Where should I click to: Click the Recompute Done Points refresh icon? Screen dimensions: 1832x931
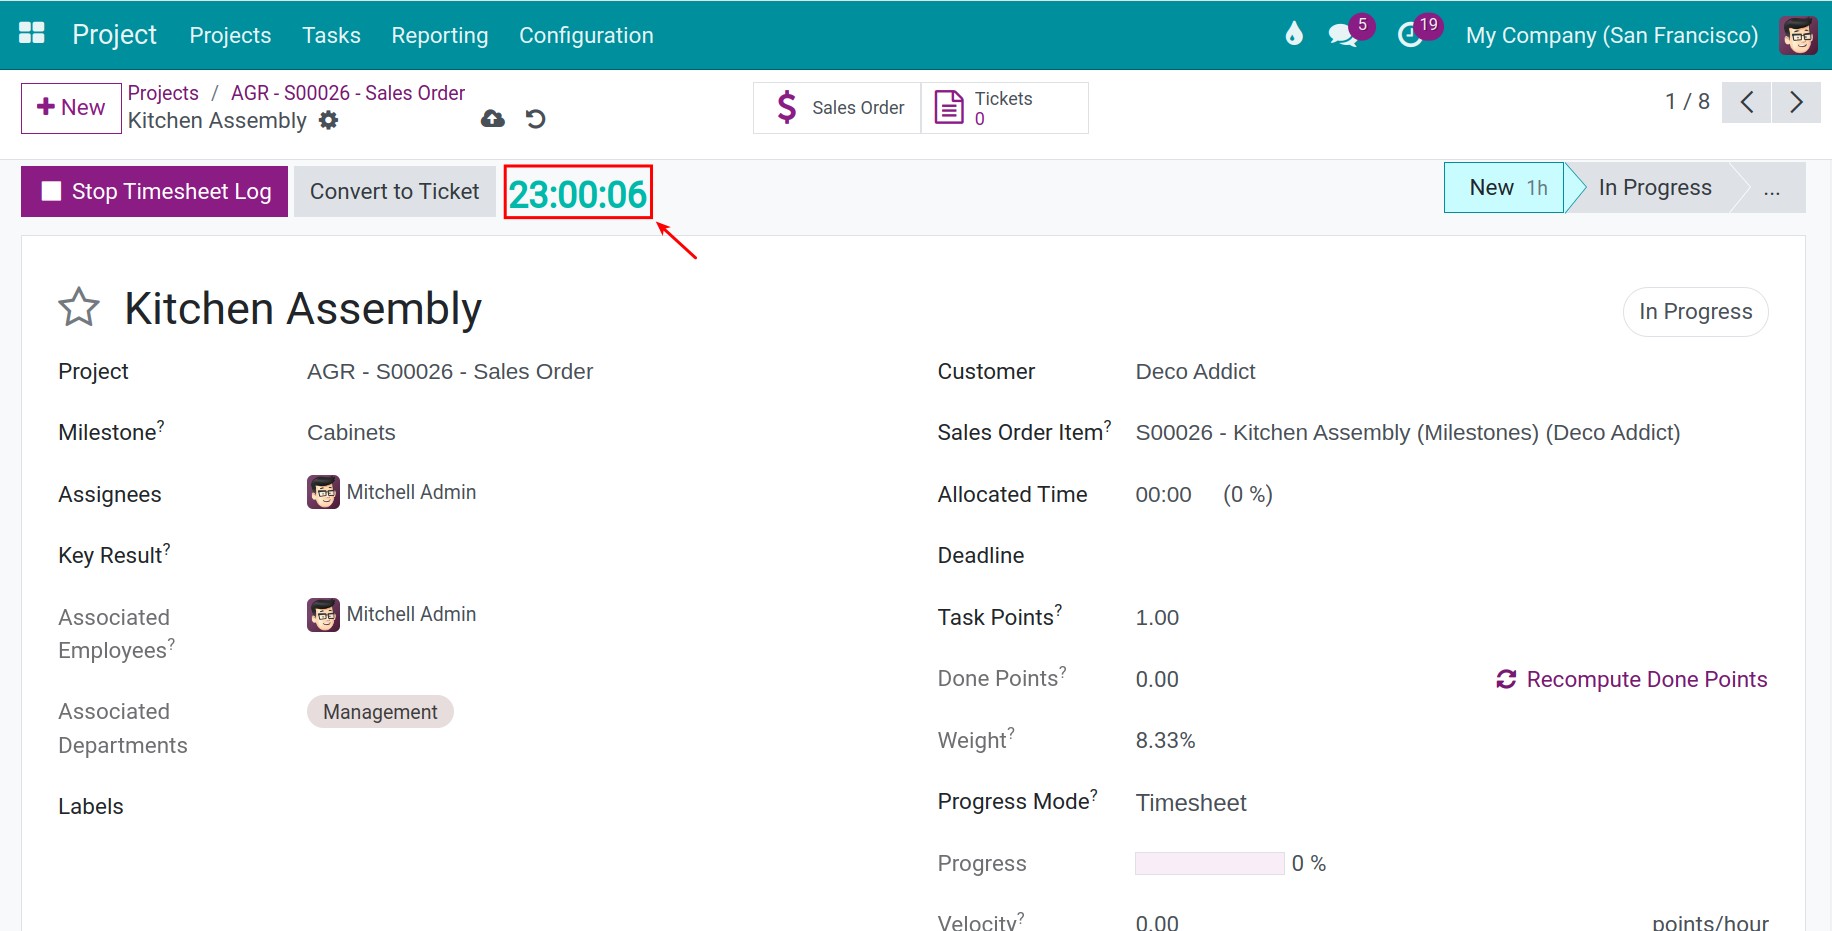tap(1506, 679)
